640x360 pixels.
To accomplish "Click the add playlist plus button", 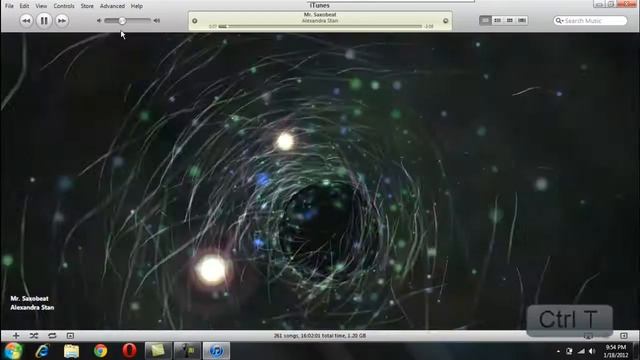I will (16, 336).
